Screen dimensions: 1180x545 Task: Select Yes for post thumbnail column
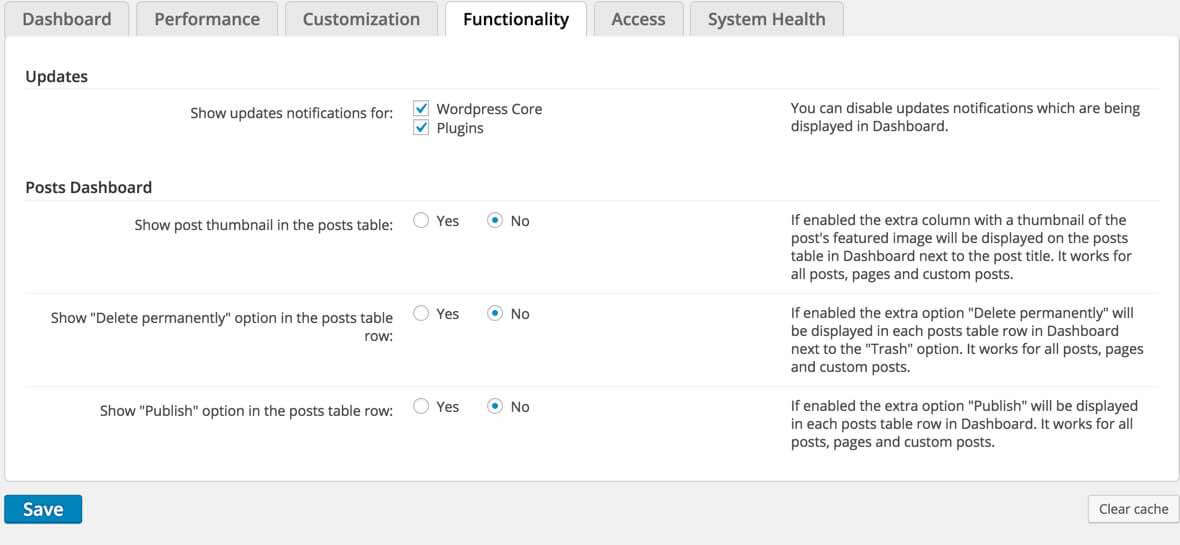click(x=422, y=221)
